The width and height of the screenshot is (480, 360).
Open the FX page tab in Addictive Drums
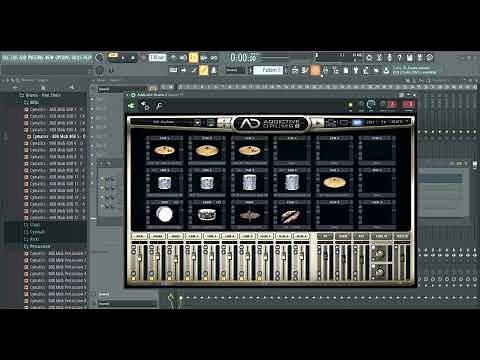click(x=384, y=122)
